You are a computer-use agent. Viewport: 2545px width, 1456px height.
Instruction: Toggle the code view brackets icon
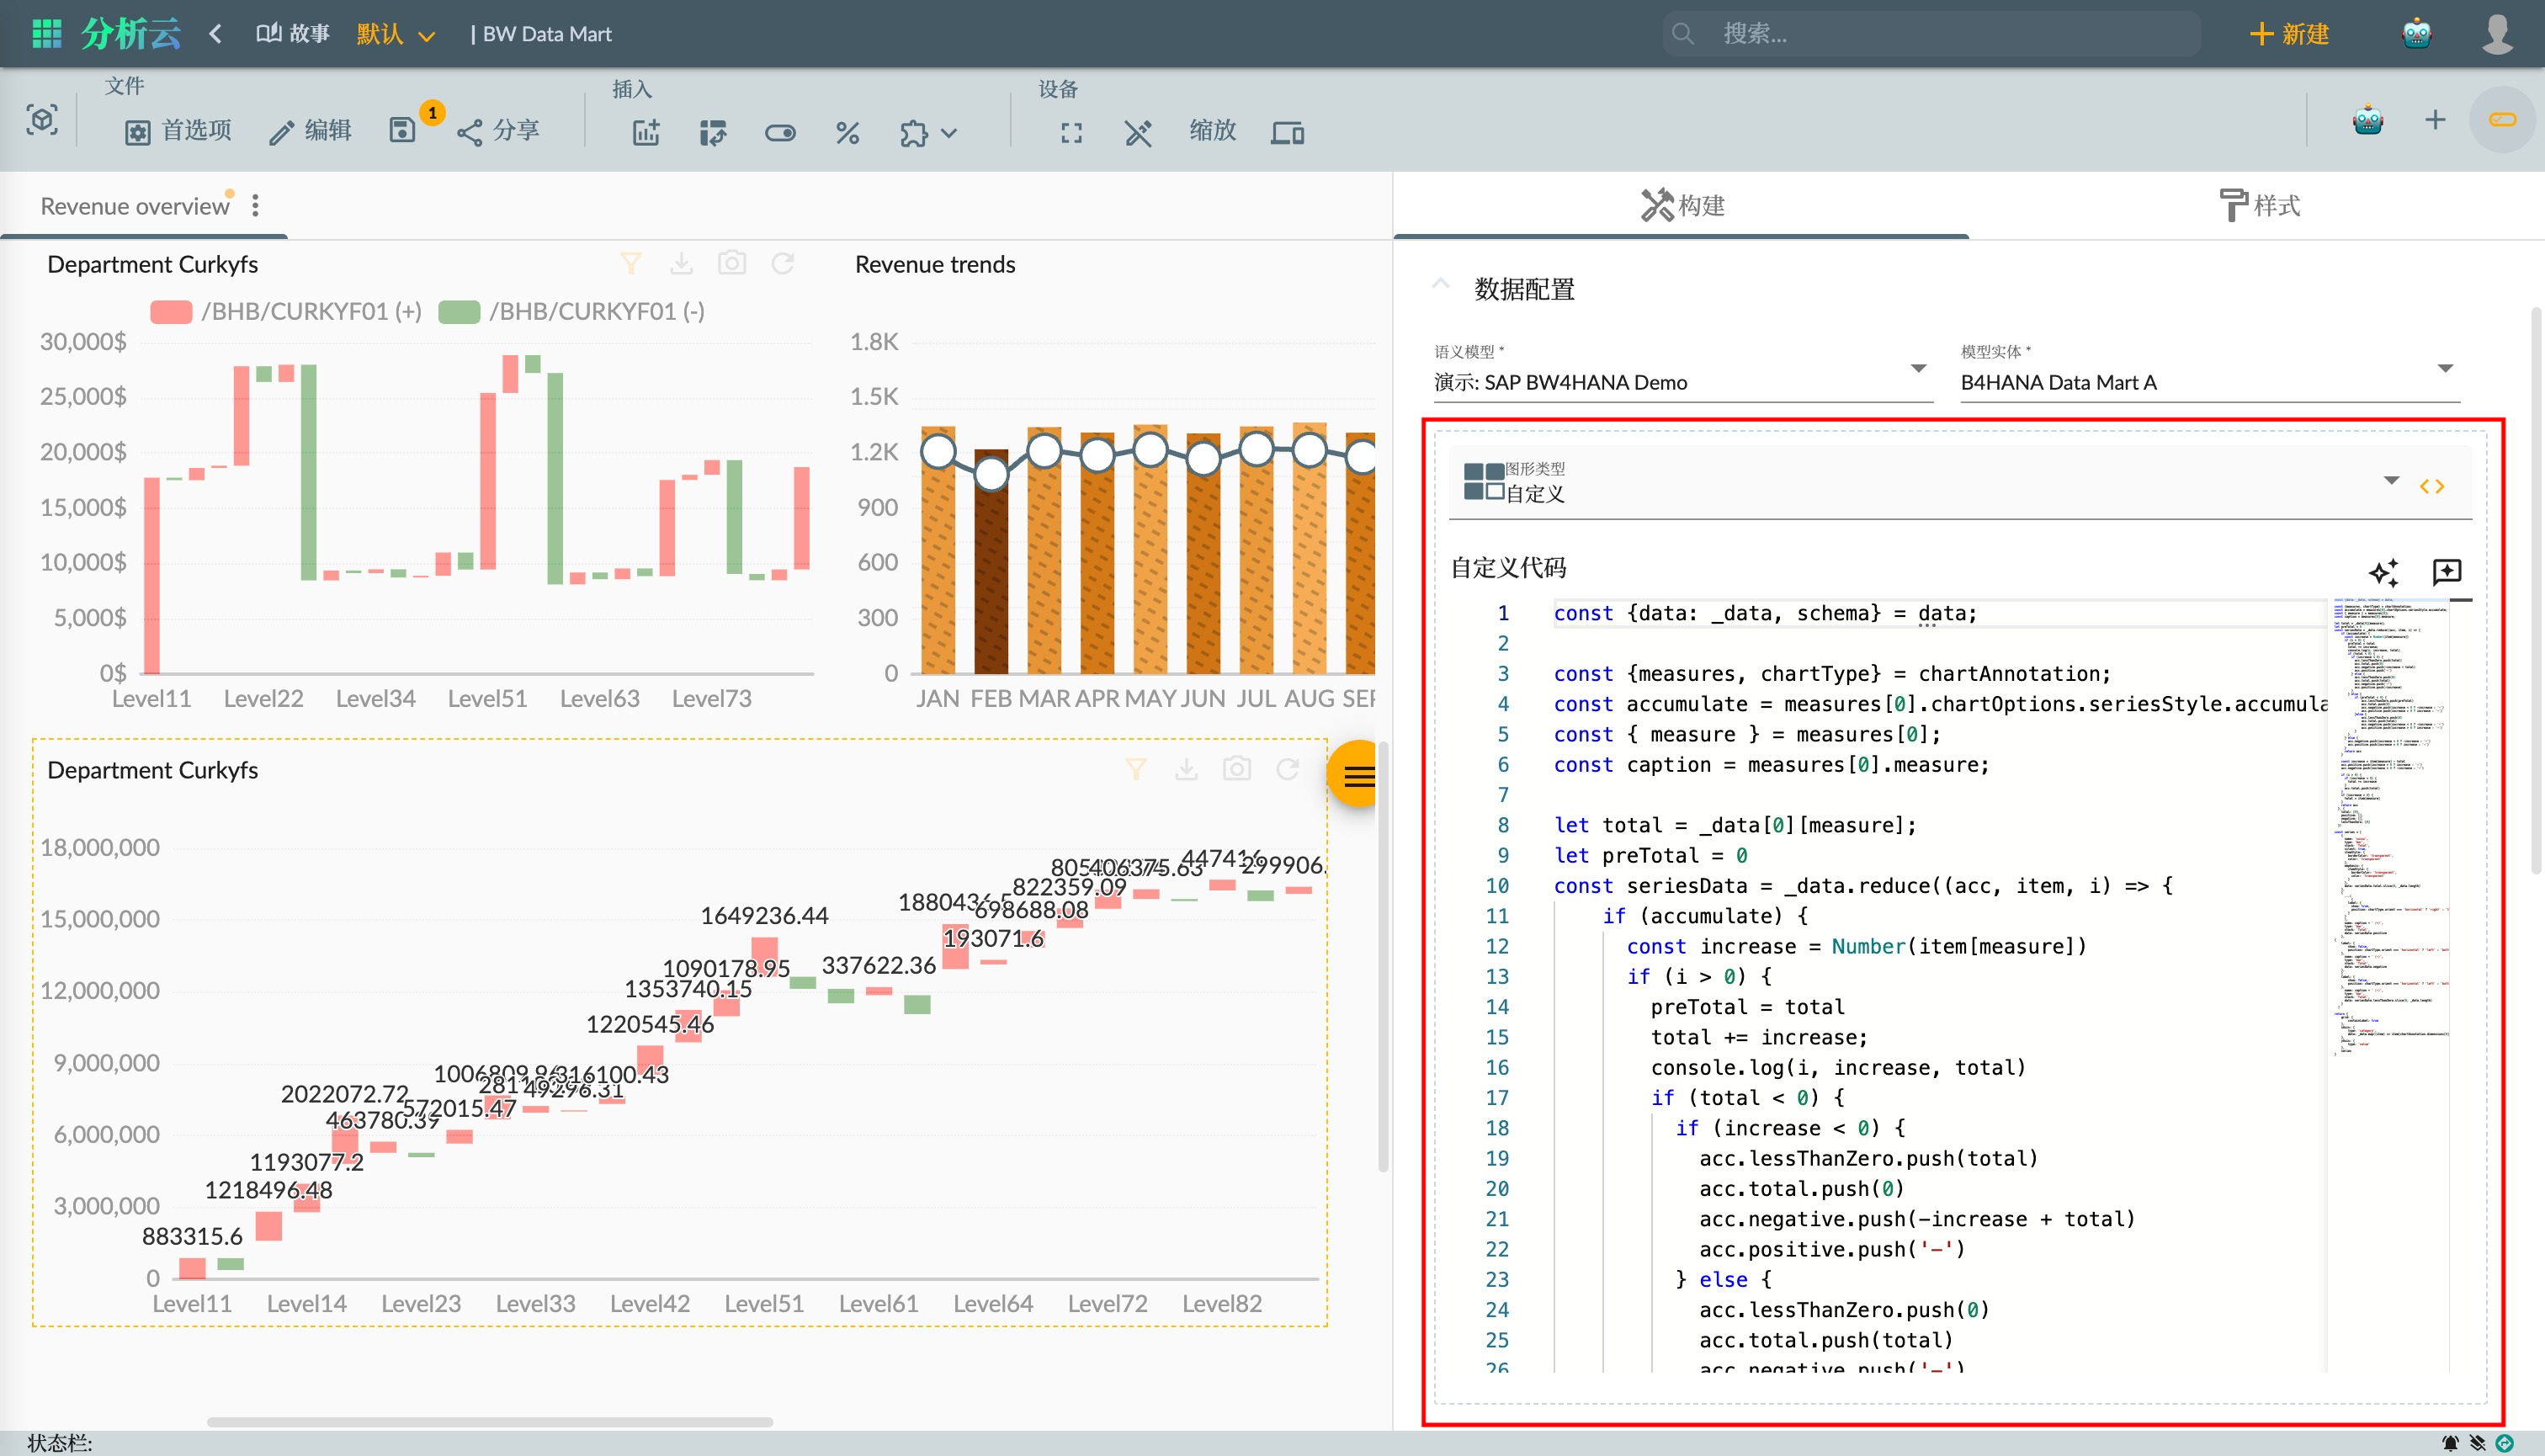pos(2432,486)
